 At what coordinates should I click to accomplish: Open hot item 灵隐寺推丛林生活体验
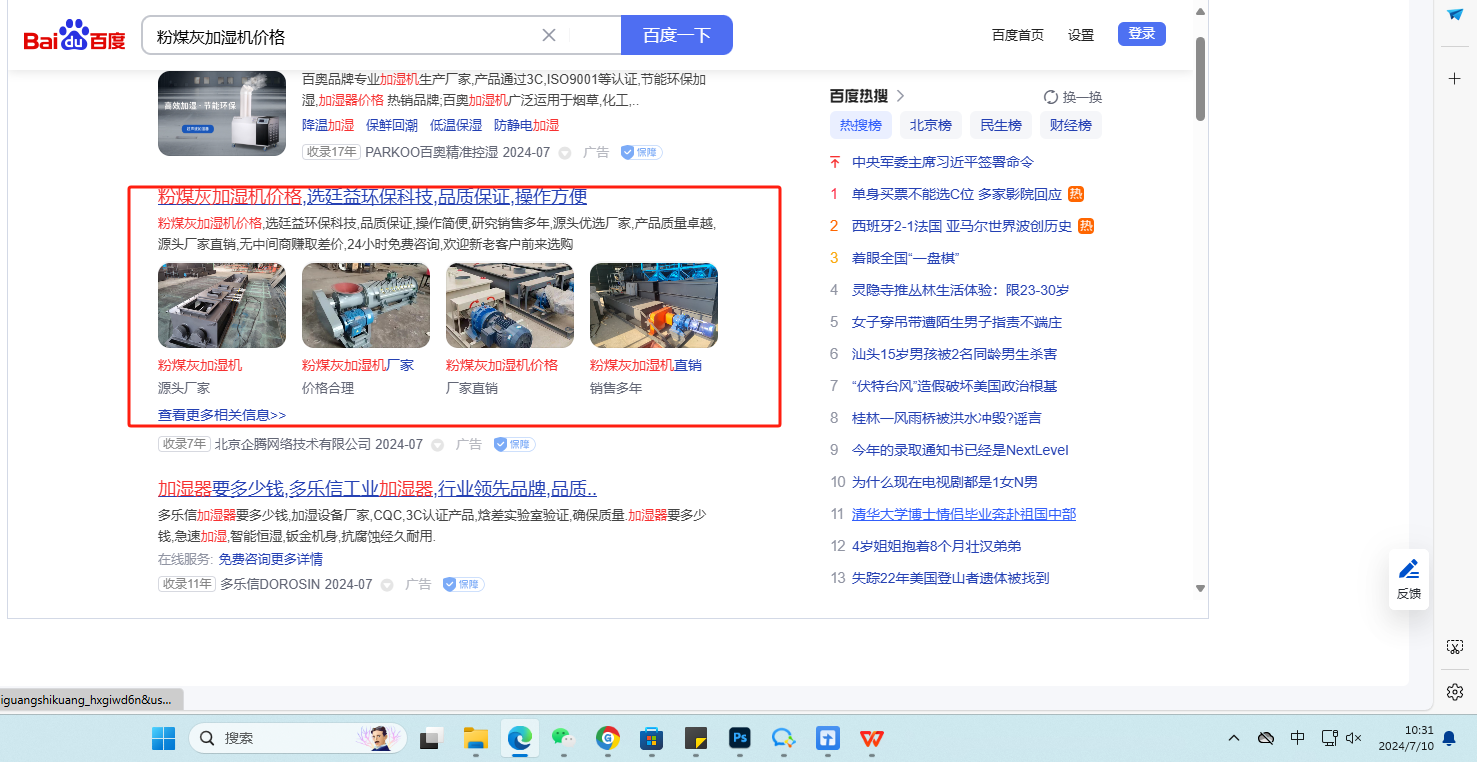tap(961, 290)
